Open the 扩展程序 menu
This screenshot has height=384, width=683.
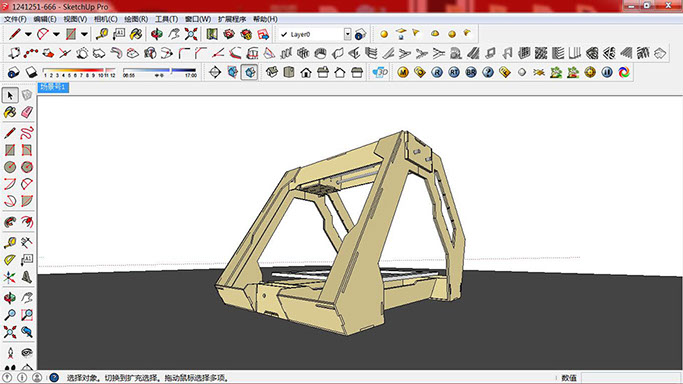(x=232, y=19)
